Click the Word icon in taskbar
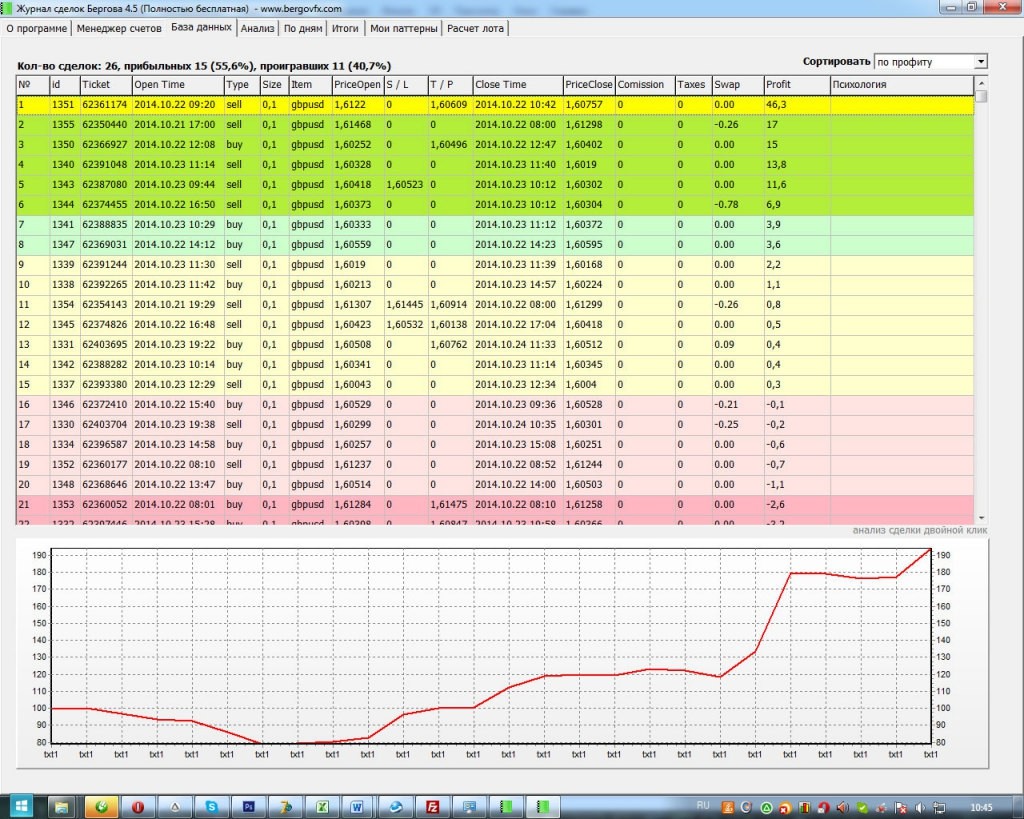Image resolution: width=1024 pixels, height=819 pixels. click(x=359, y=805)
